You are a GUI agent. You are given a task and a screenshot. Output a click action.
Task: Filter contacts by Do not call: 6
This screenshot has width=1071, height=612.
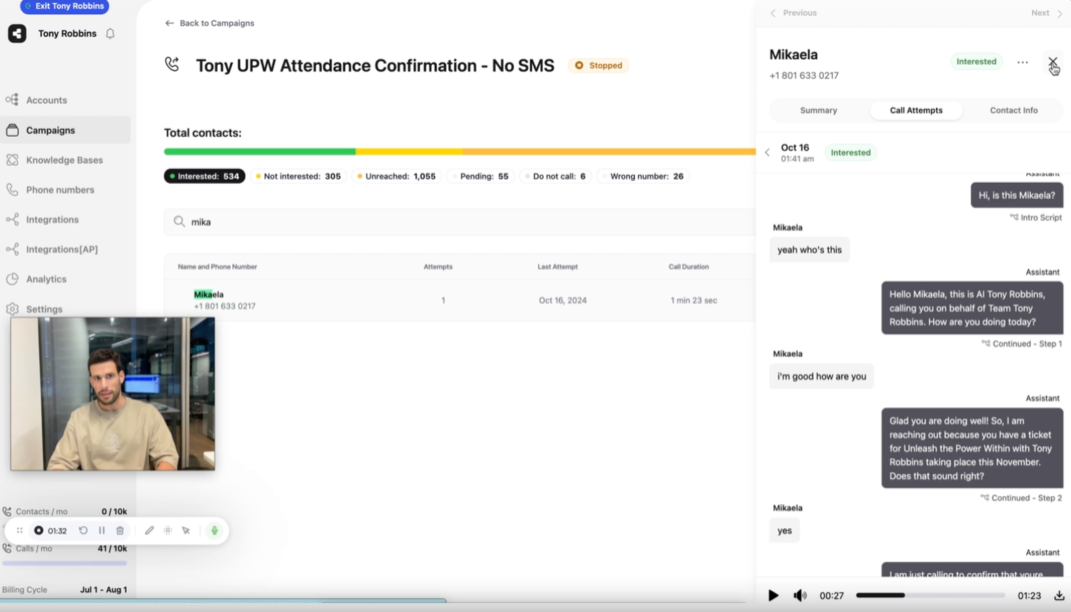click(x=555, y=176)
